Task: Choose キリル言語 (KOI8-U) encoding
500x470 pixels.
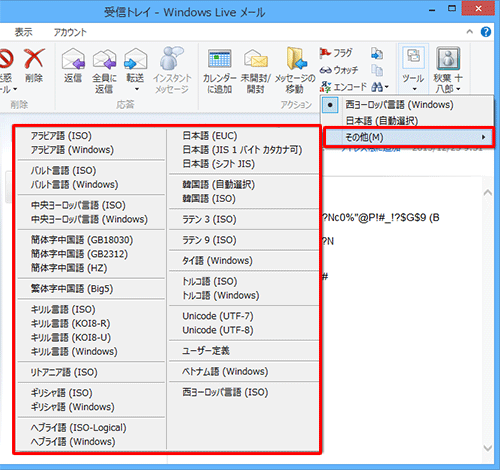Action: 71,337
